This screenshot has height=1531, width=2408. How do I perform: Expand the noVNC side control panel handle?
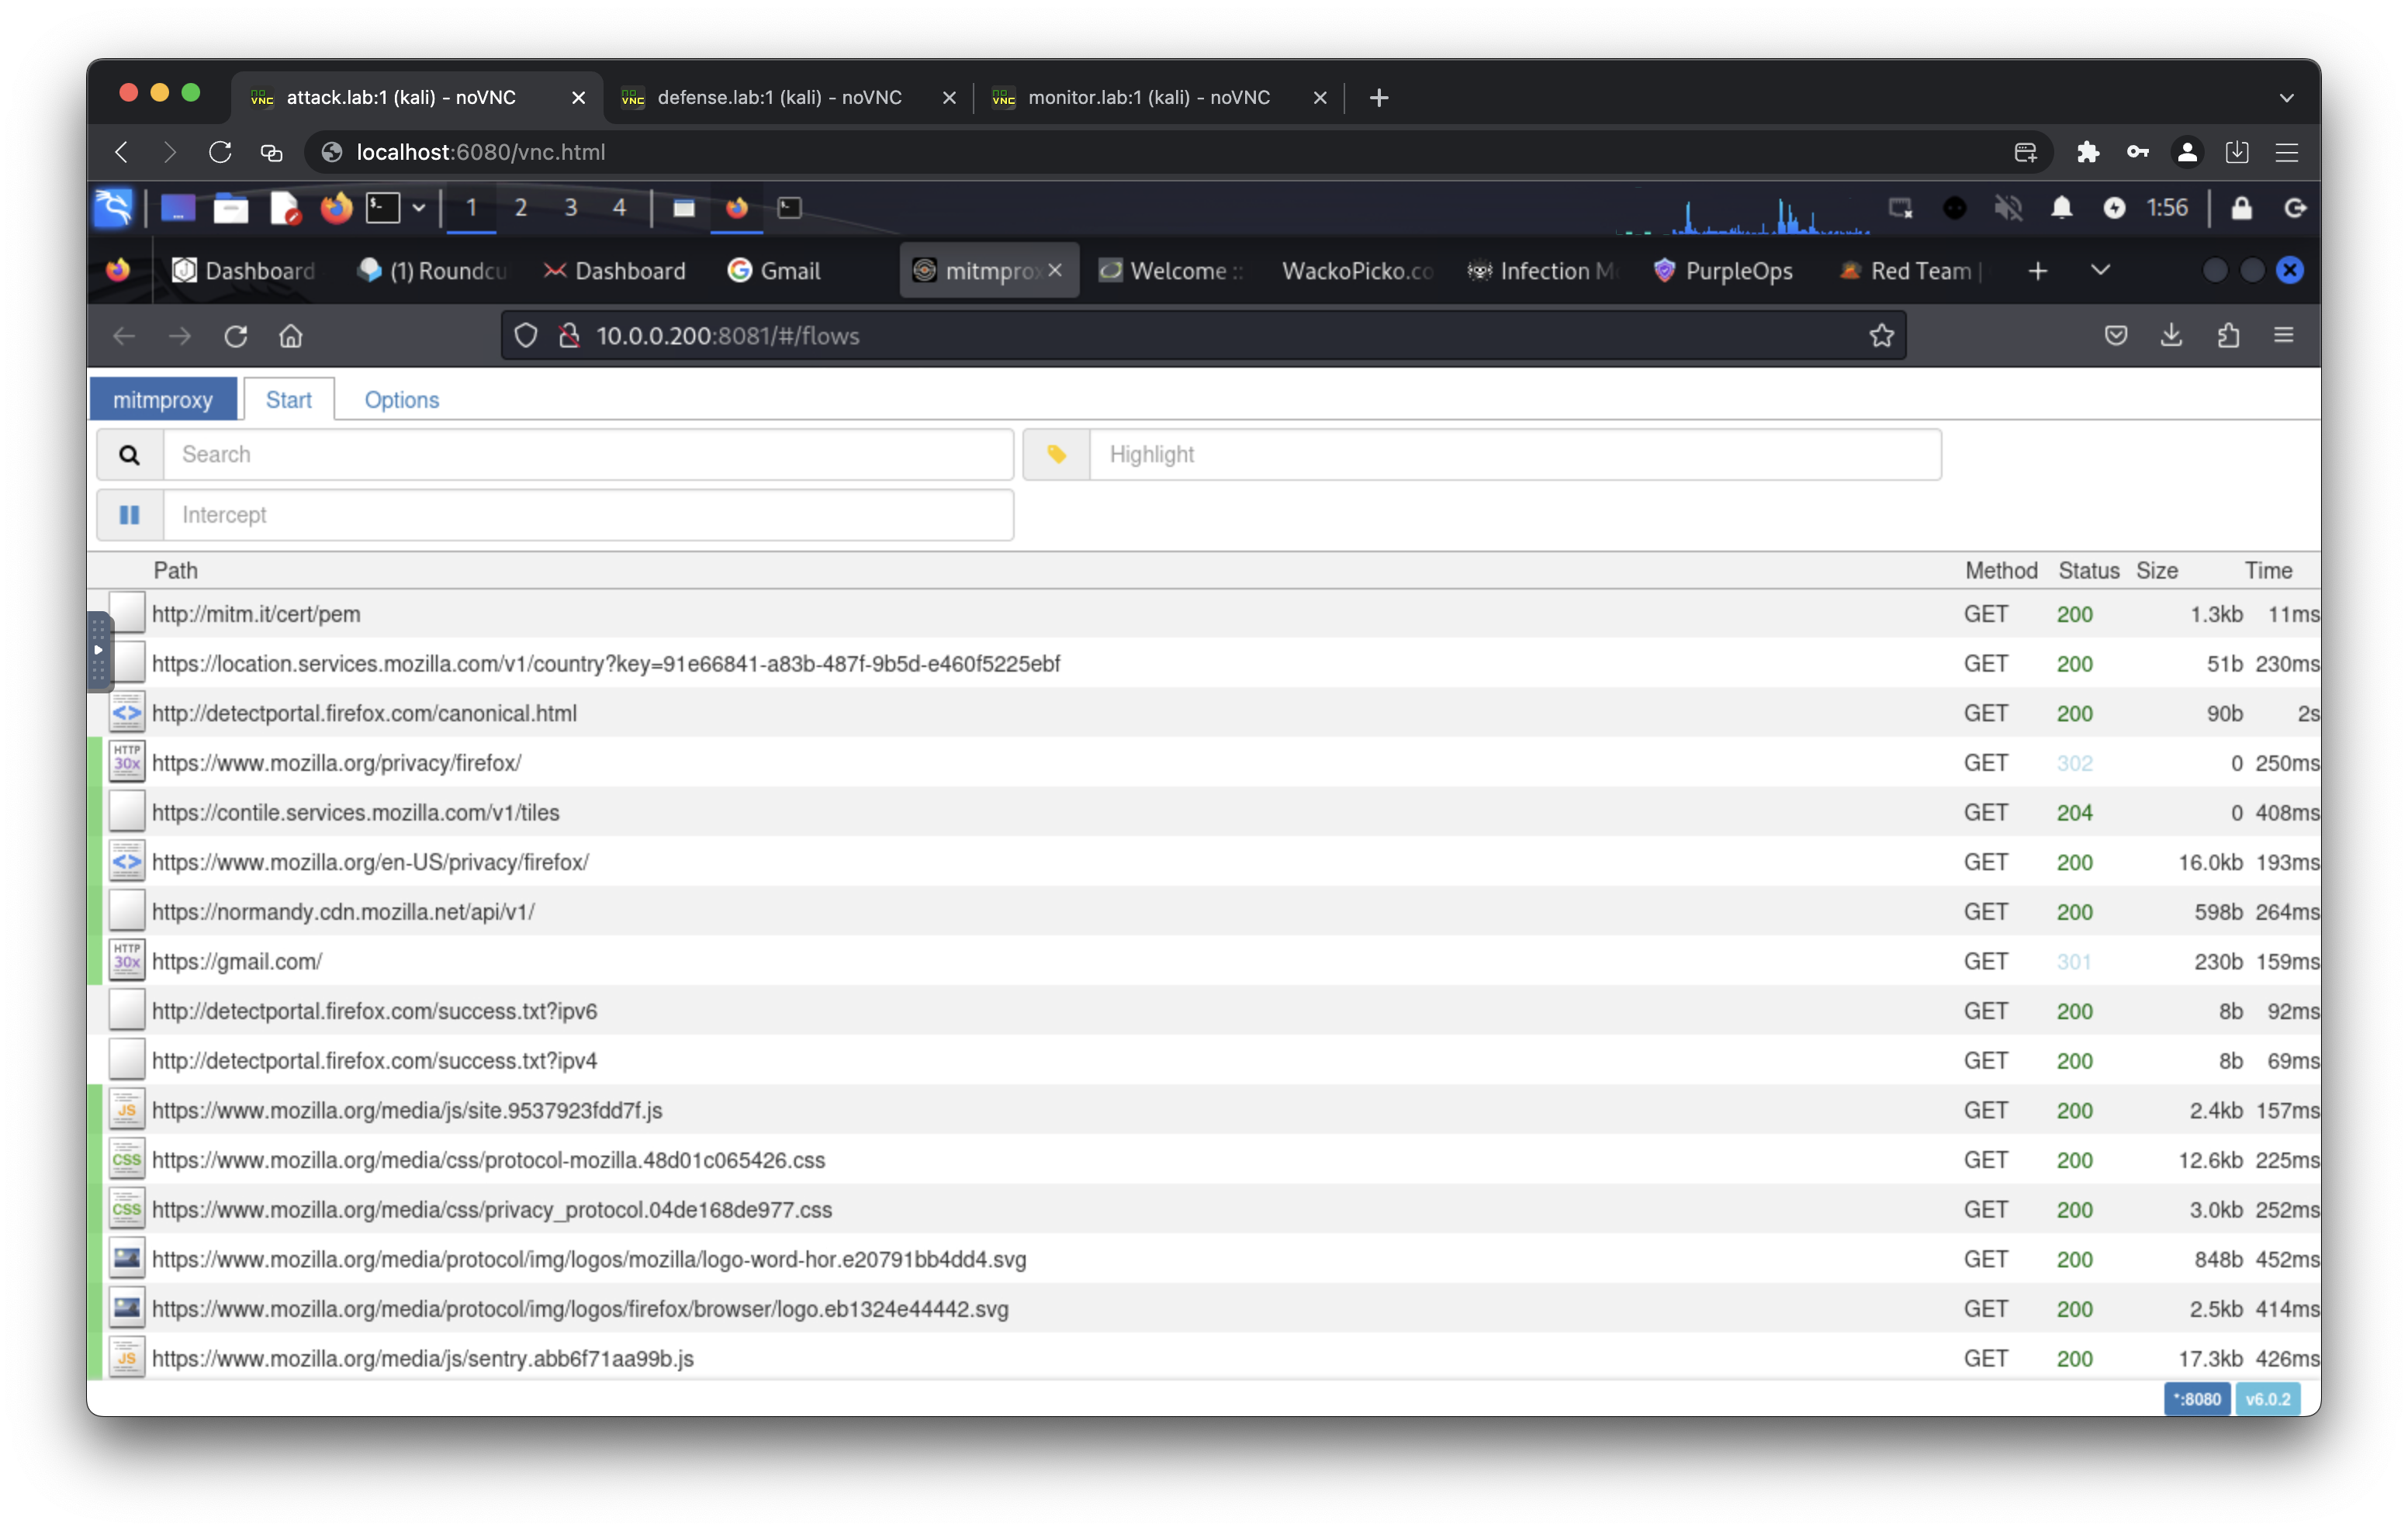[x=98, y=650]
